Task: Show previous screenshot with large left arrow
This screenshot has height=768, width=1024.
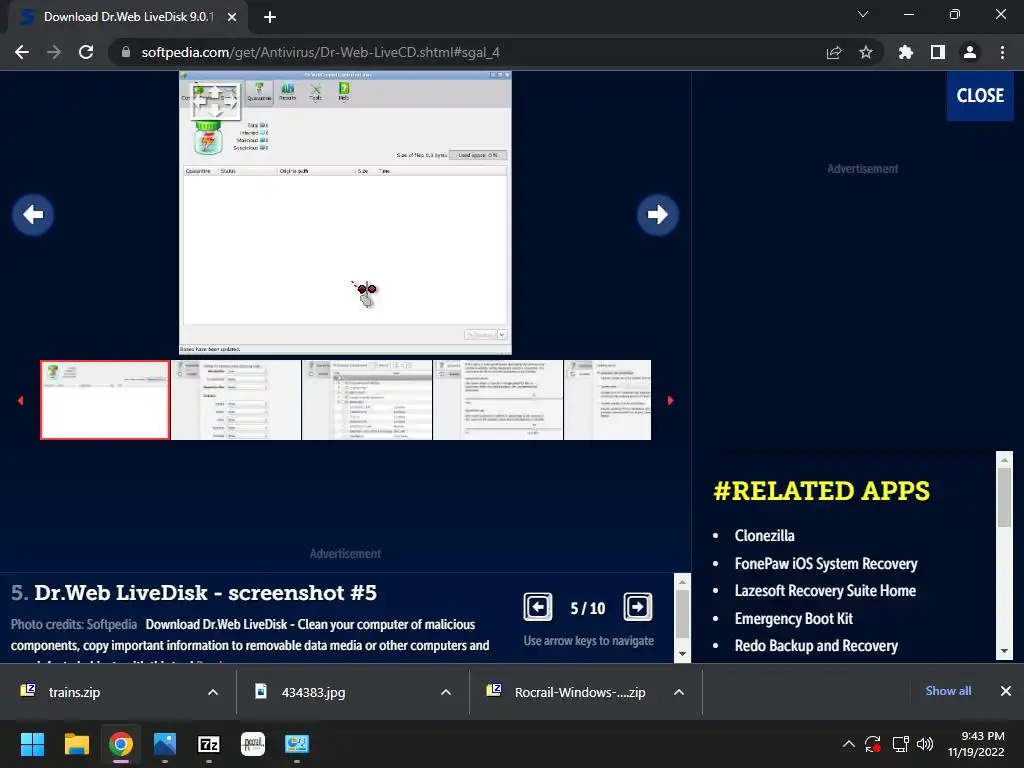Action: 33,214
